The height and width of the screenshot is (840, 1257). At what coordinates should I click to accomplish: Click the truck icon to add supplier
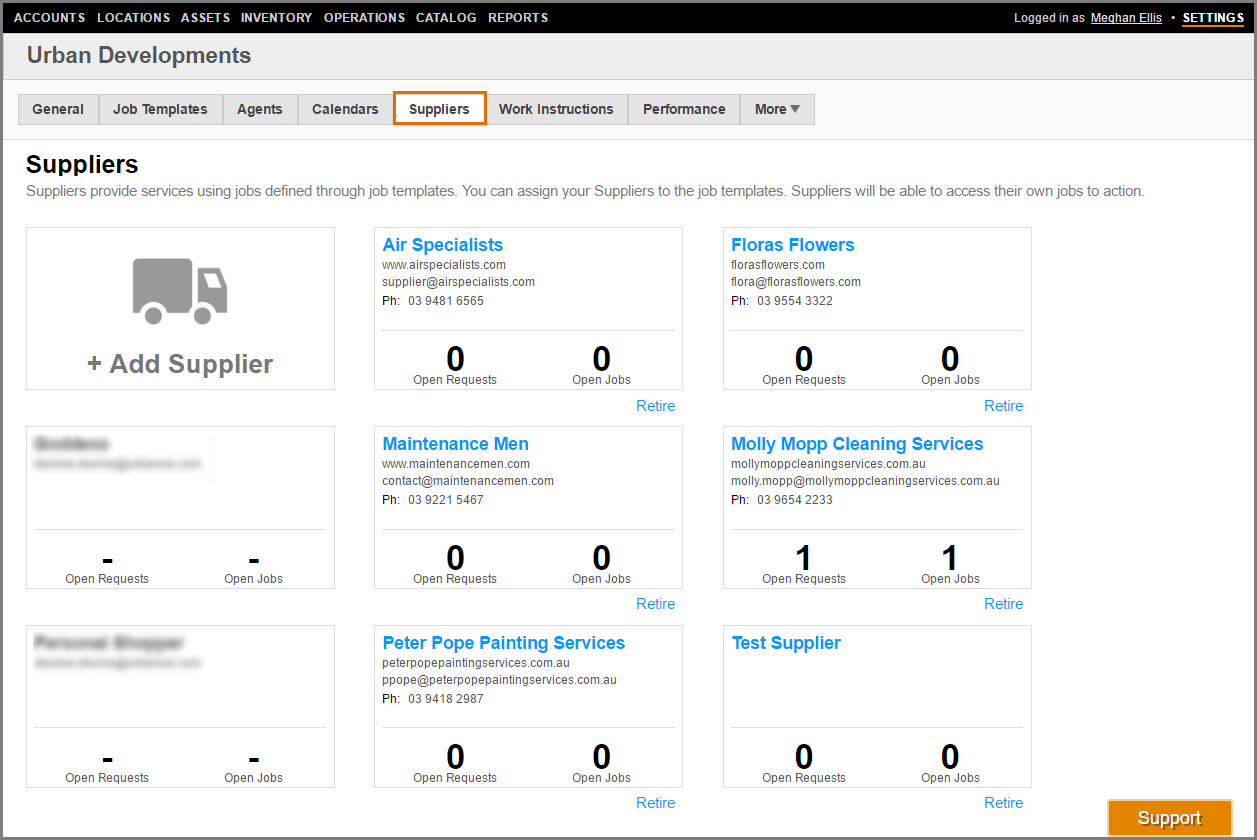pyautogui.click(x=180, y=291)
